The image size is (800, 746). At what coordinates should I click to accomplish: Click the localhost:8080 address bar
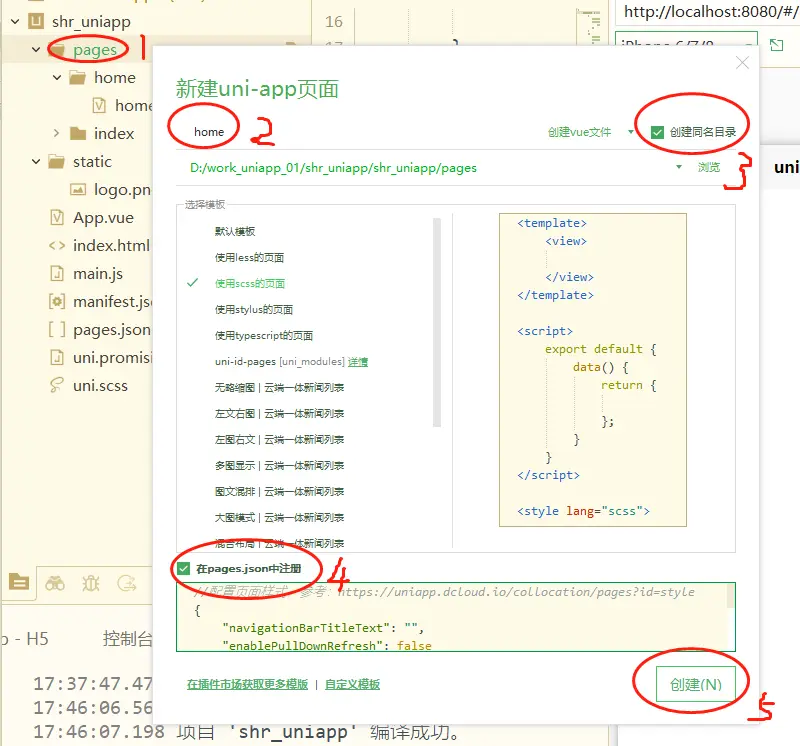click(708, 12)
